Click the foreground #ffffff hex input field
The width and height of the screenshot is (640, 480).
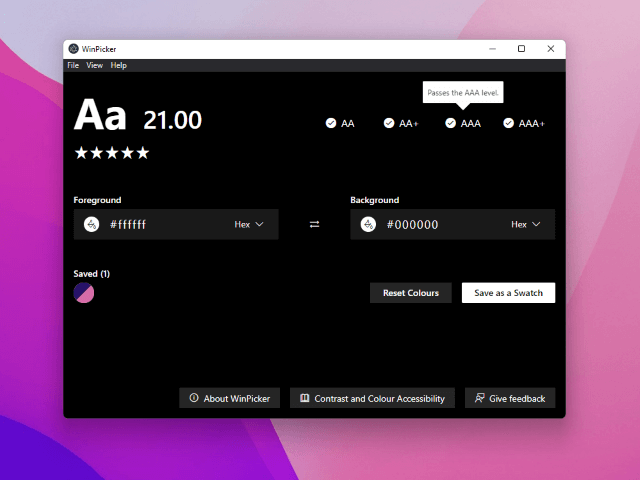[x=160, y=225]
